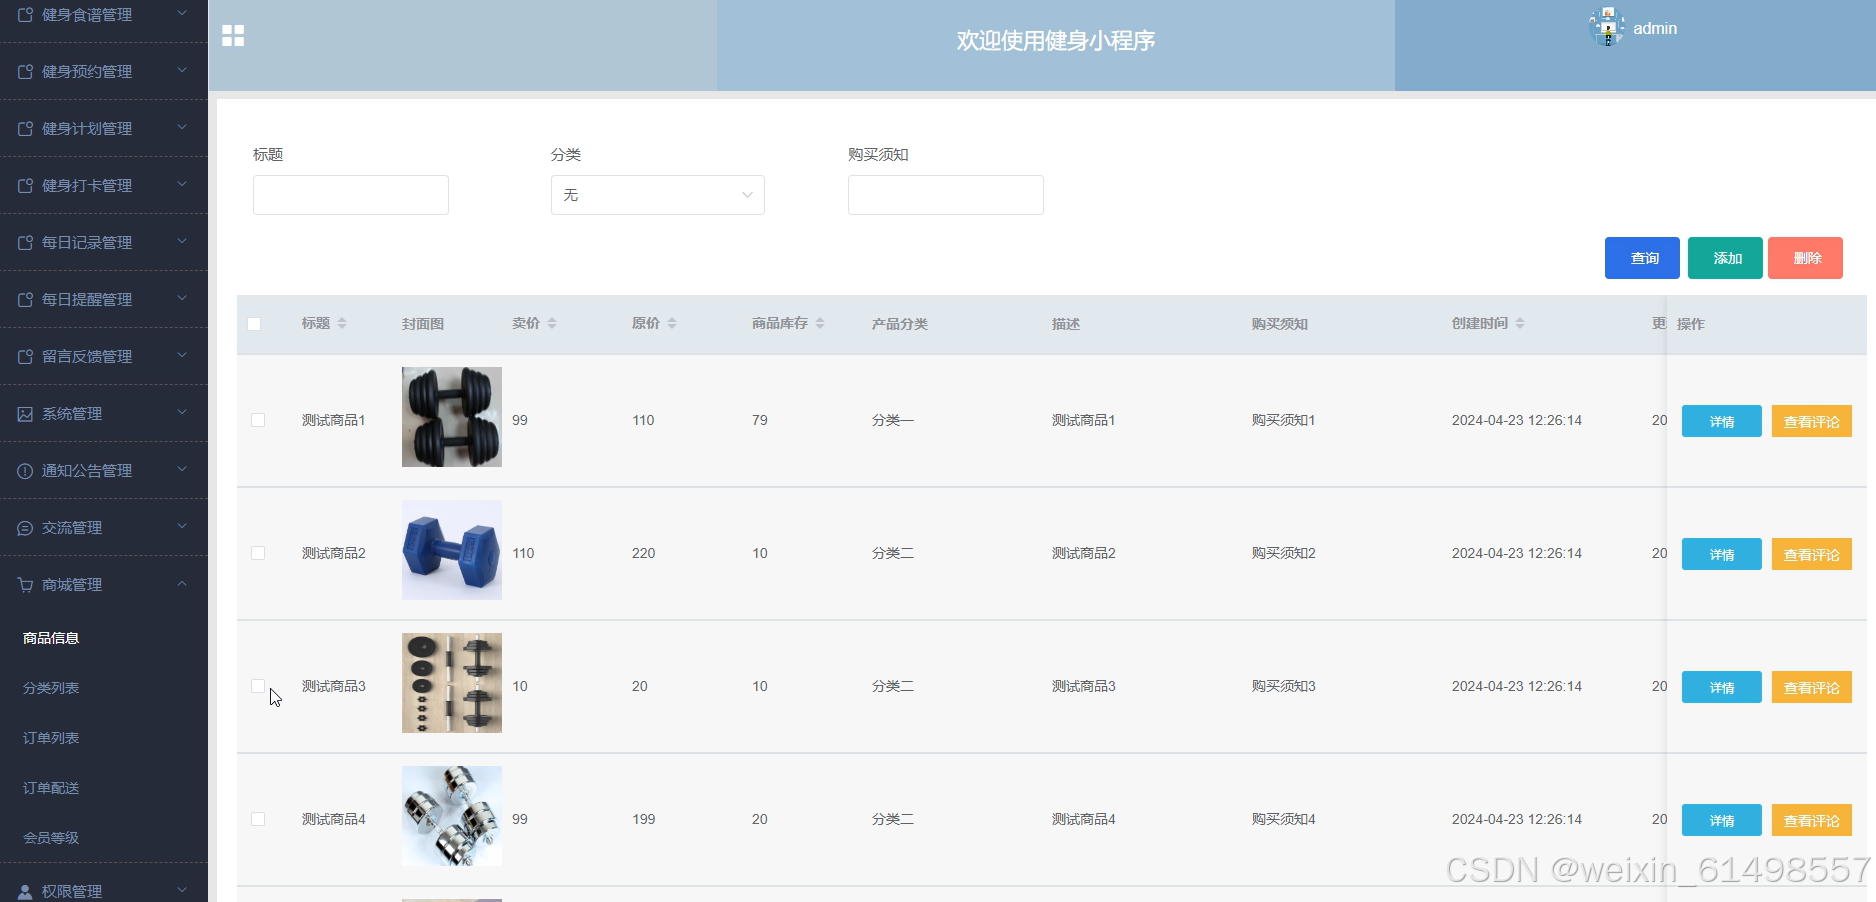Expand 交流管理 menu chevron

pos(182,526)
